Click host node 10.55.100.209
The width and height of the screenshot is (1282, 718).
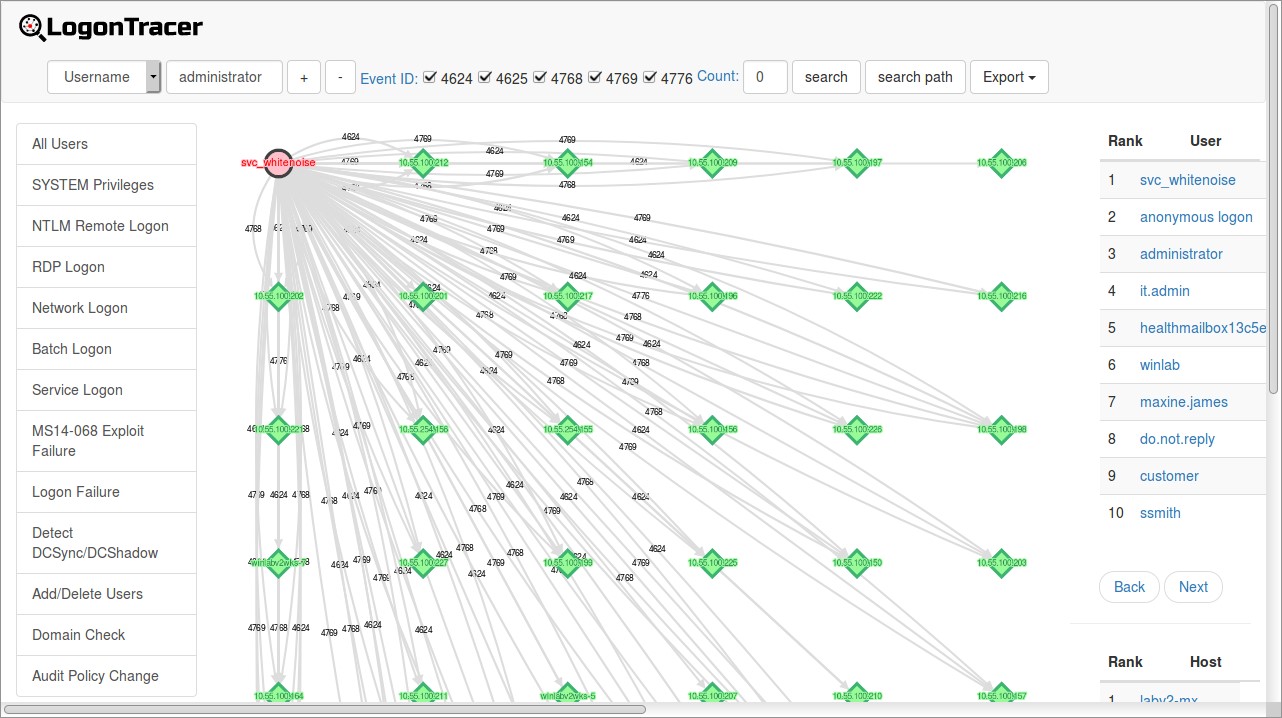pyautogui.click(x=711, y=163)
